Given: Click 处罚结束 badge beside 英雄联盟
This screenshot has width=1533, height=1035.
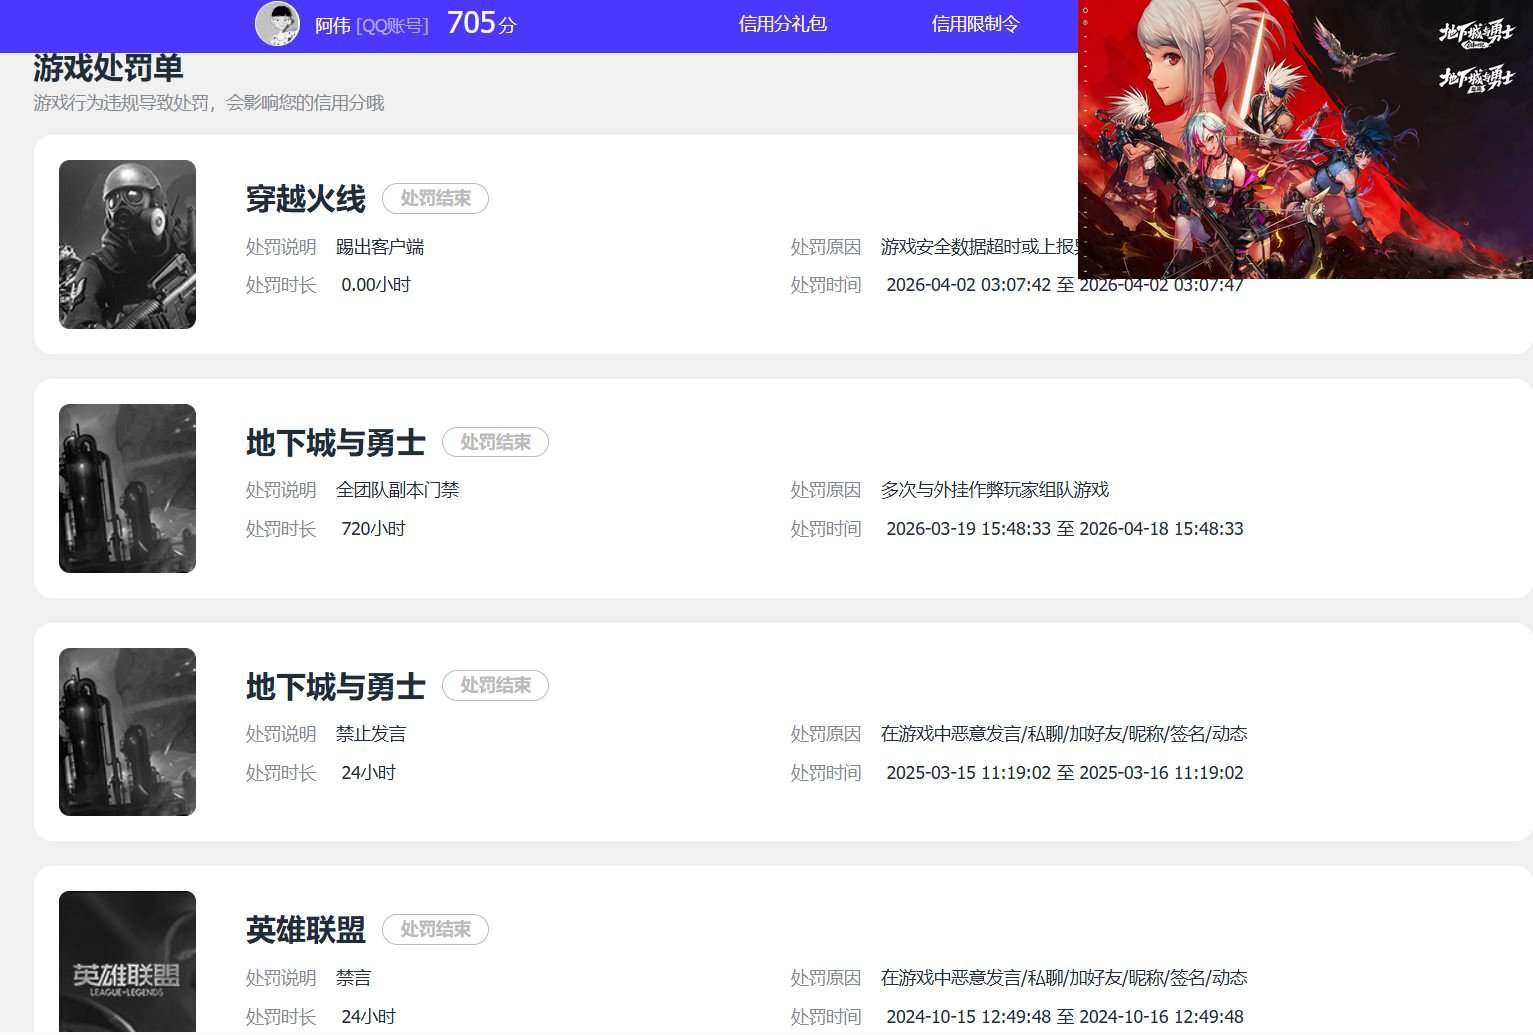Looking at the screenshot, I should click(435, 929).
